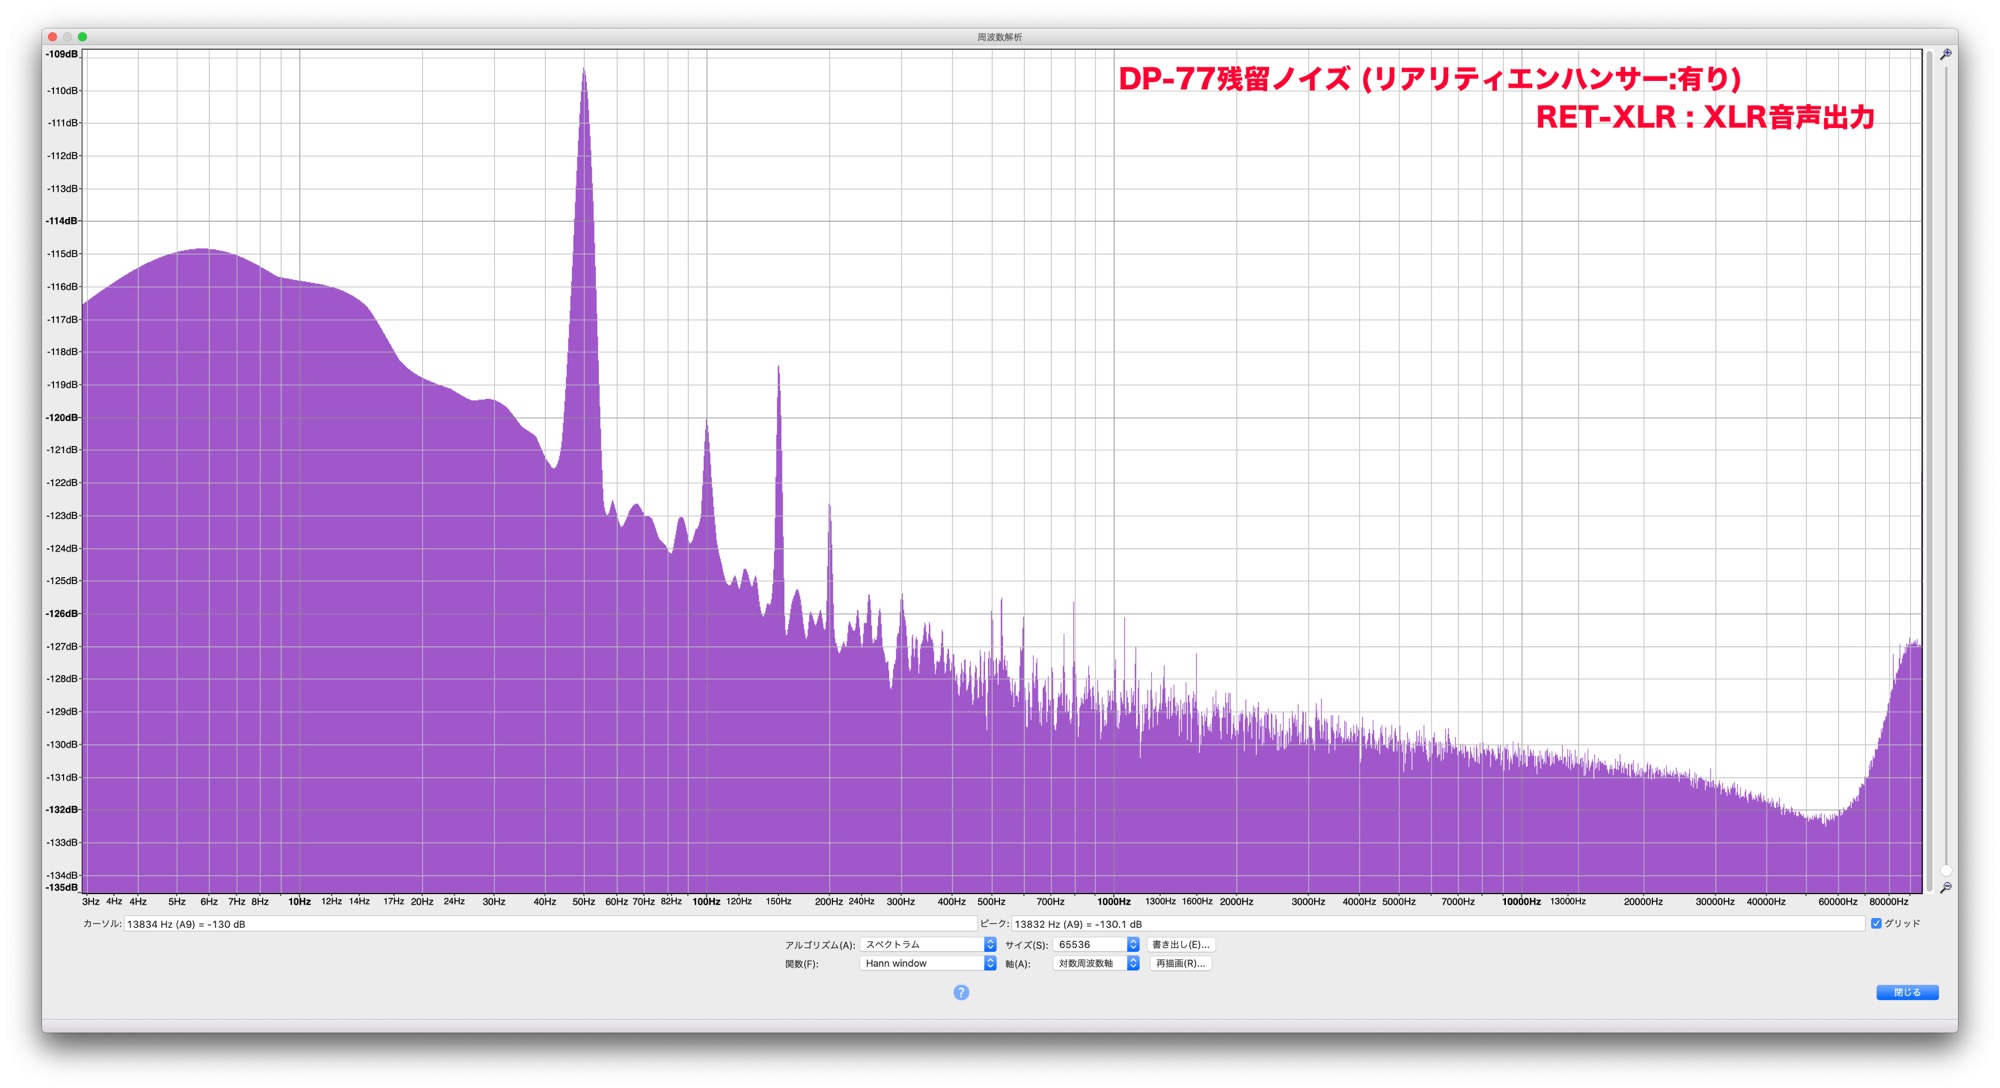Click the 80000Hz label on frequency axis

coord(1888,902)
